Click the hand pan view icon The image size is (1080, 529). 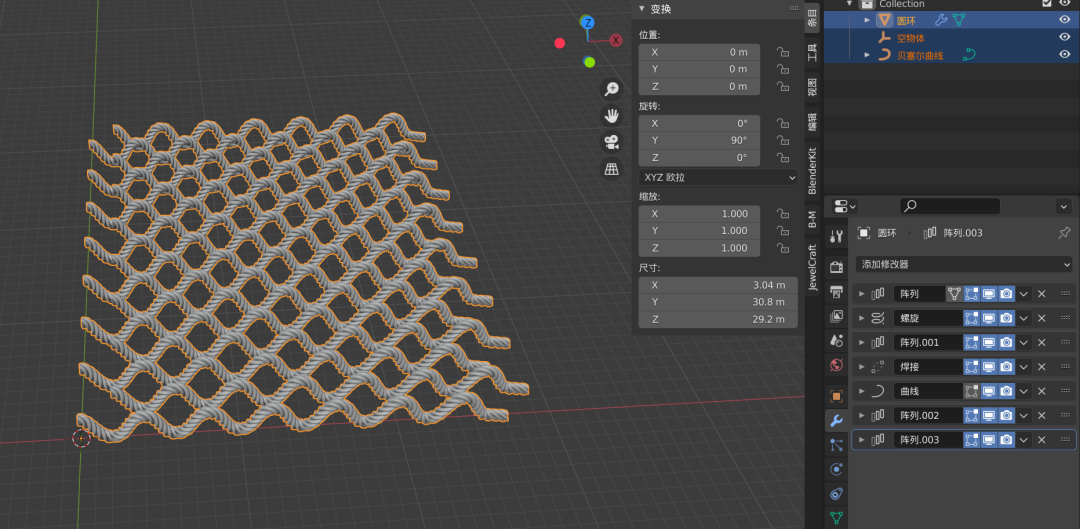(x=611, y=115)
